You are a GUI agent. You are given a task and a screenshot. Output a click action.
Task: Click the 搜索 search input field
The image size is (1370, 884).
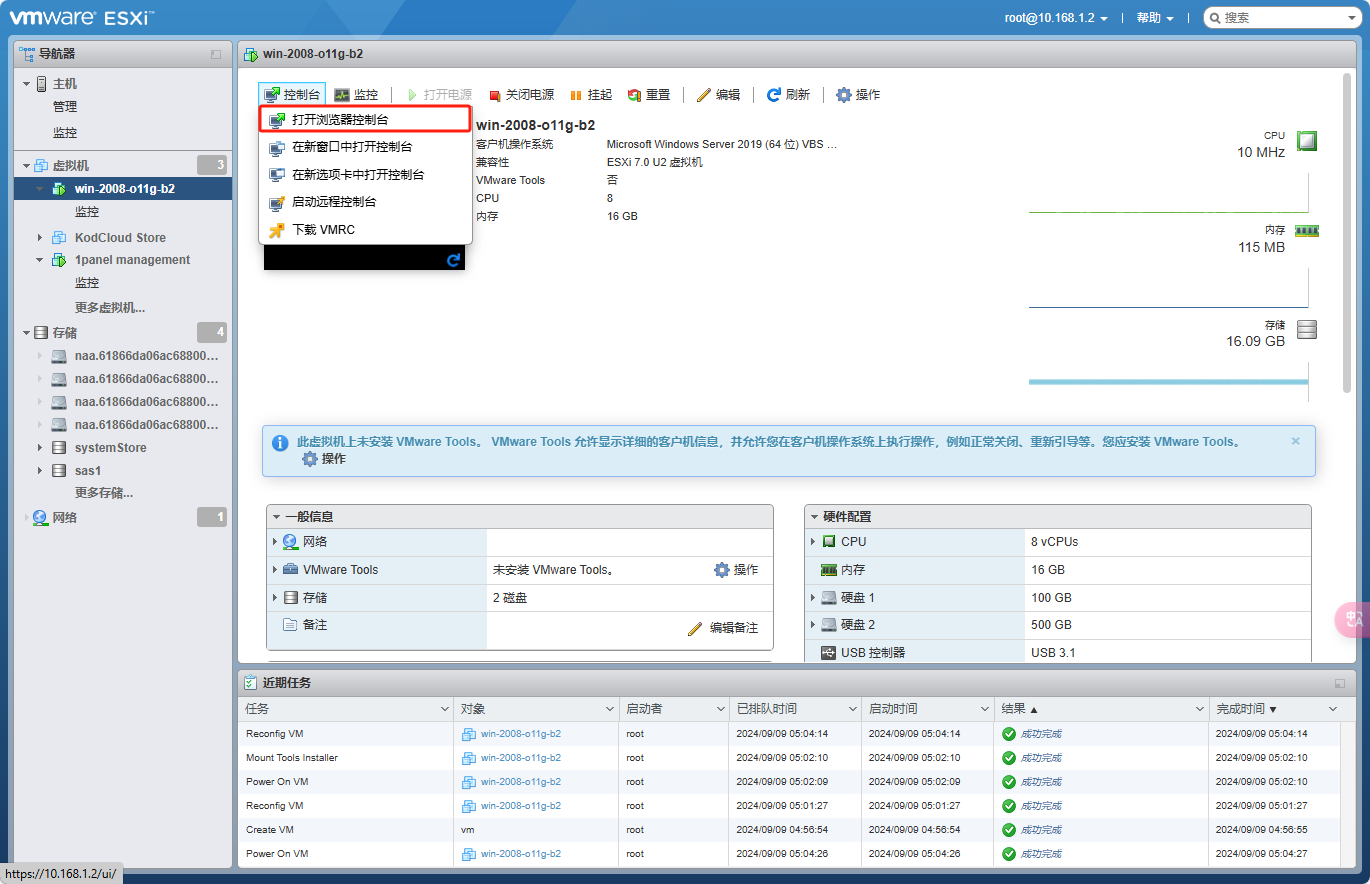[1281, 18]
